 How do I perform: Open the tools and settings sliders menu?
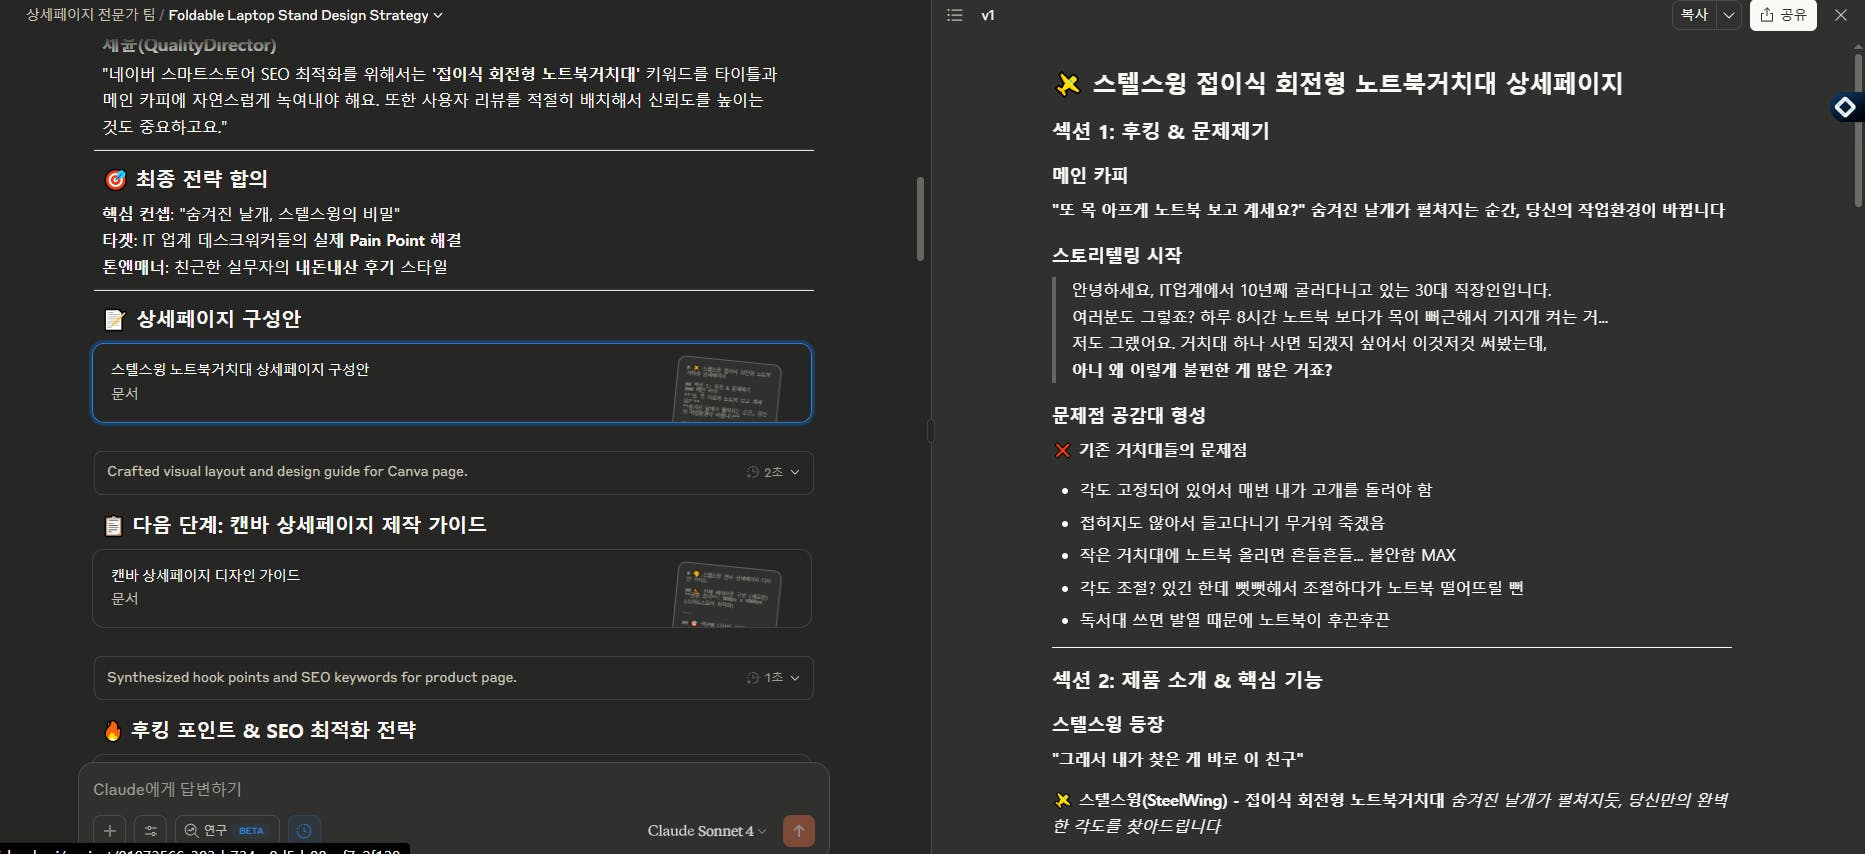(151, 830)
